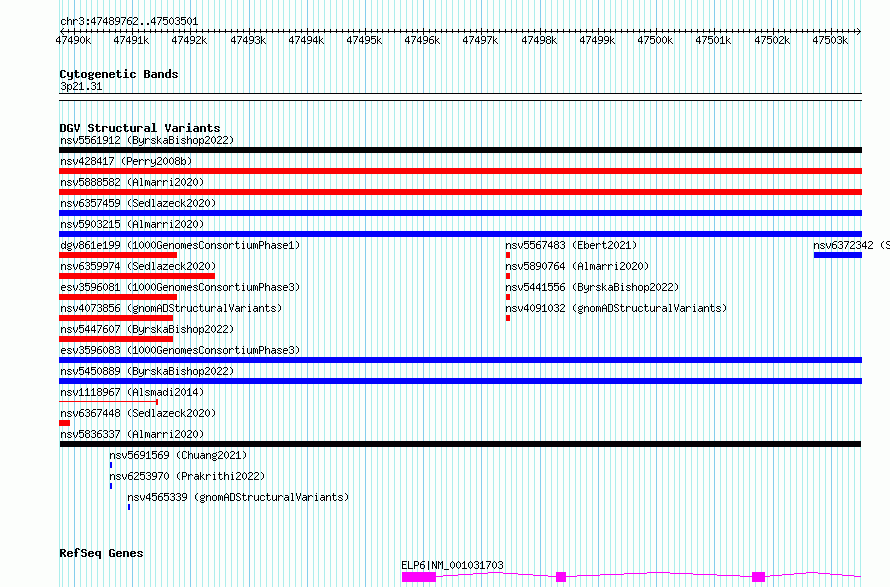The image size is (890, 587).
Task: Select nsv5441556 (ByrskaBishop2022) label
Action: [x=592, y=287]
